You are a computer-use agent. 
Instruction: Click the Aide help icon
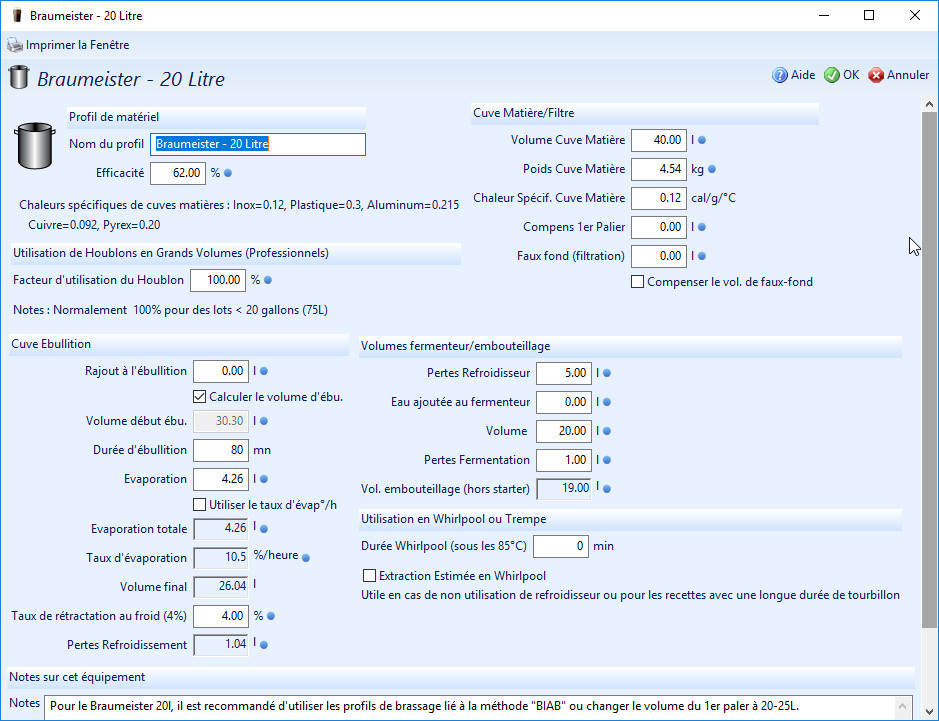[x=780, y=75]
